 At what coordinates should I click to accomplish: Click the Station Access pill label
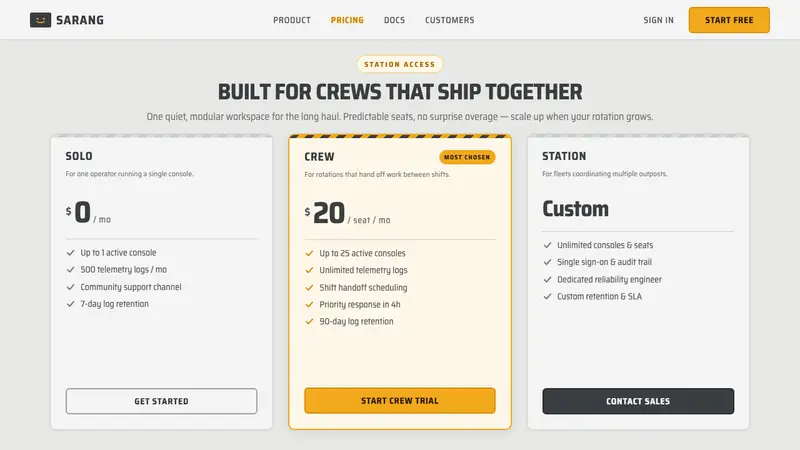coord(399,64)
